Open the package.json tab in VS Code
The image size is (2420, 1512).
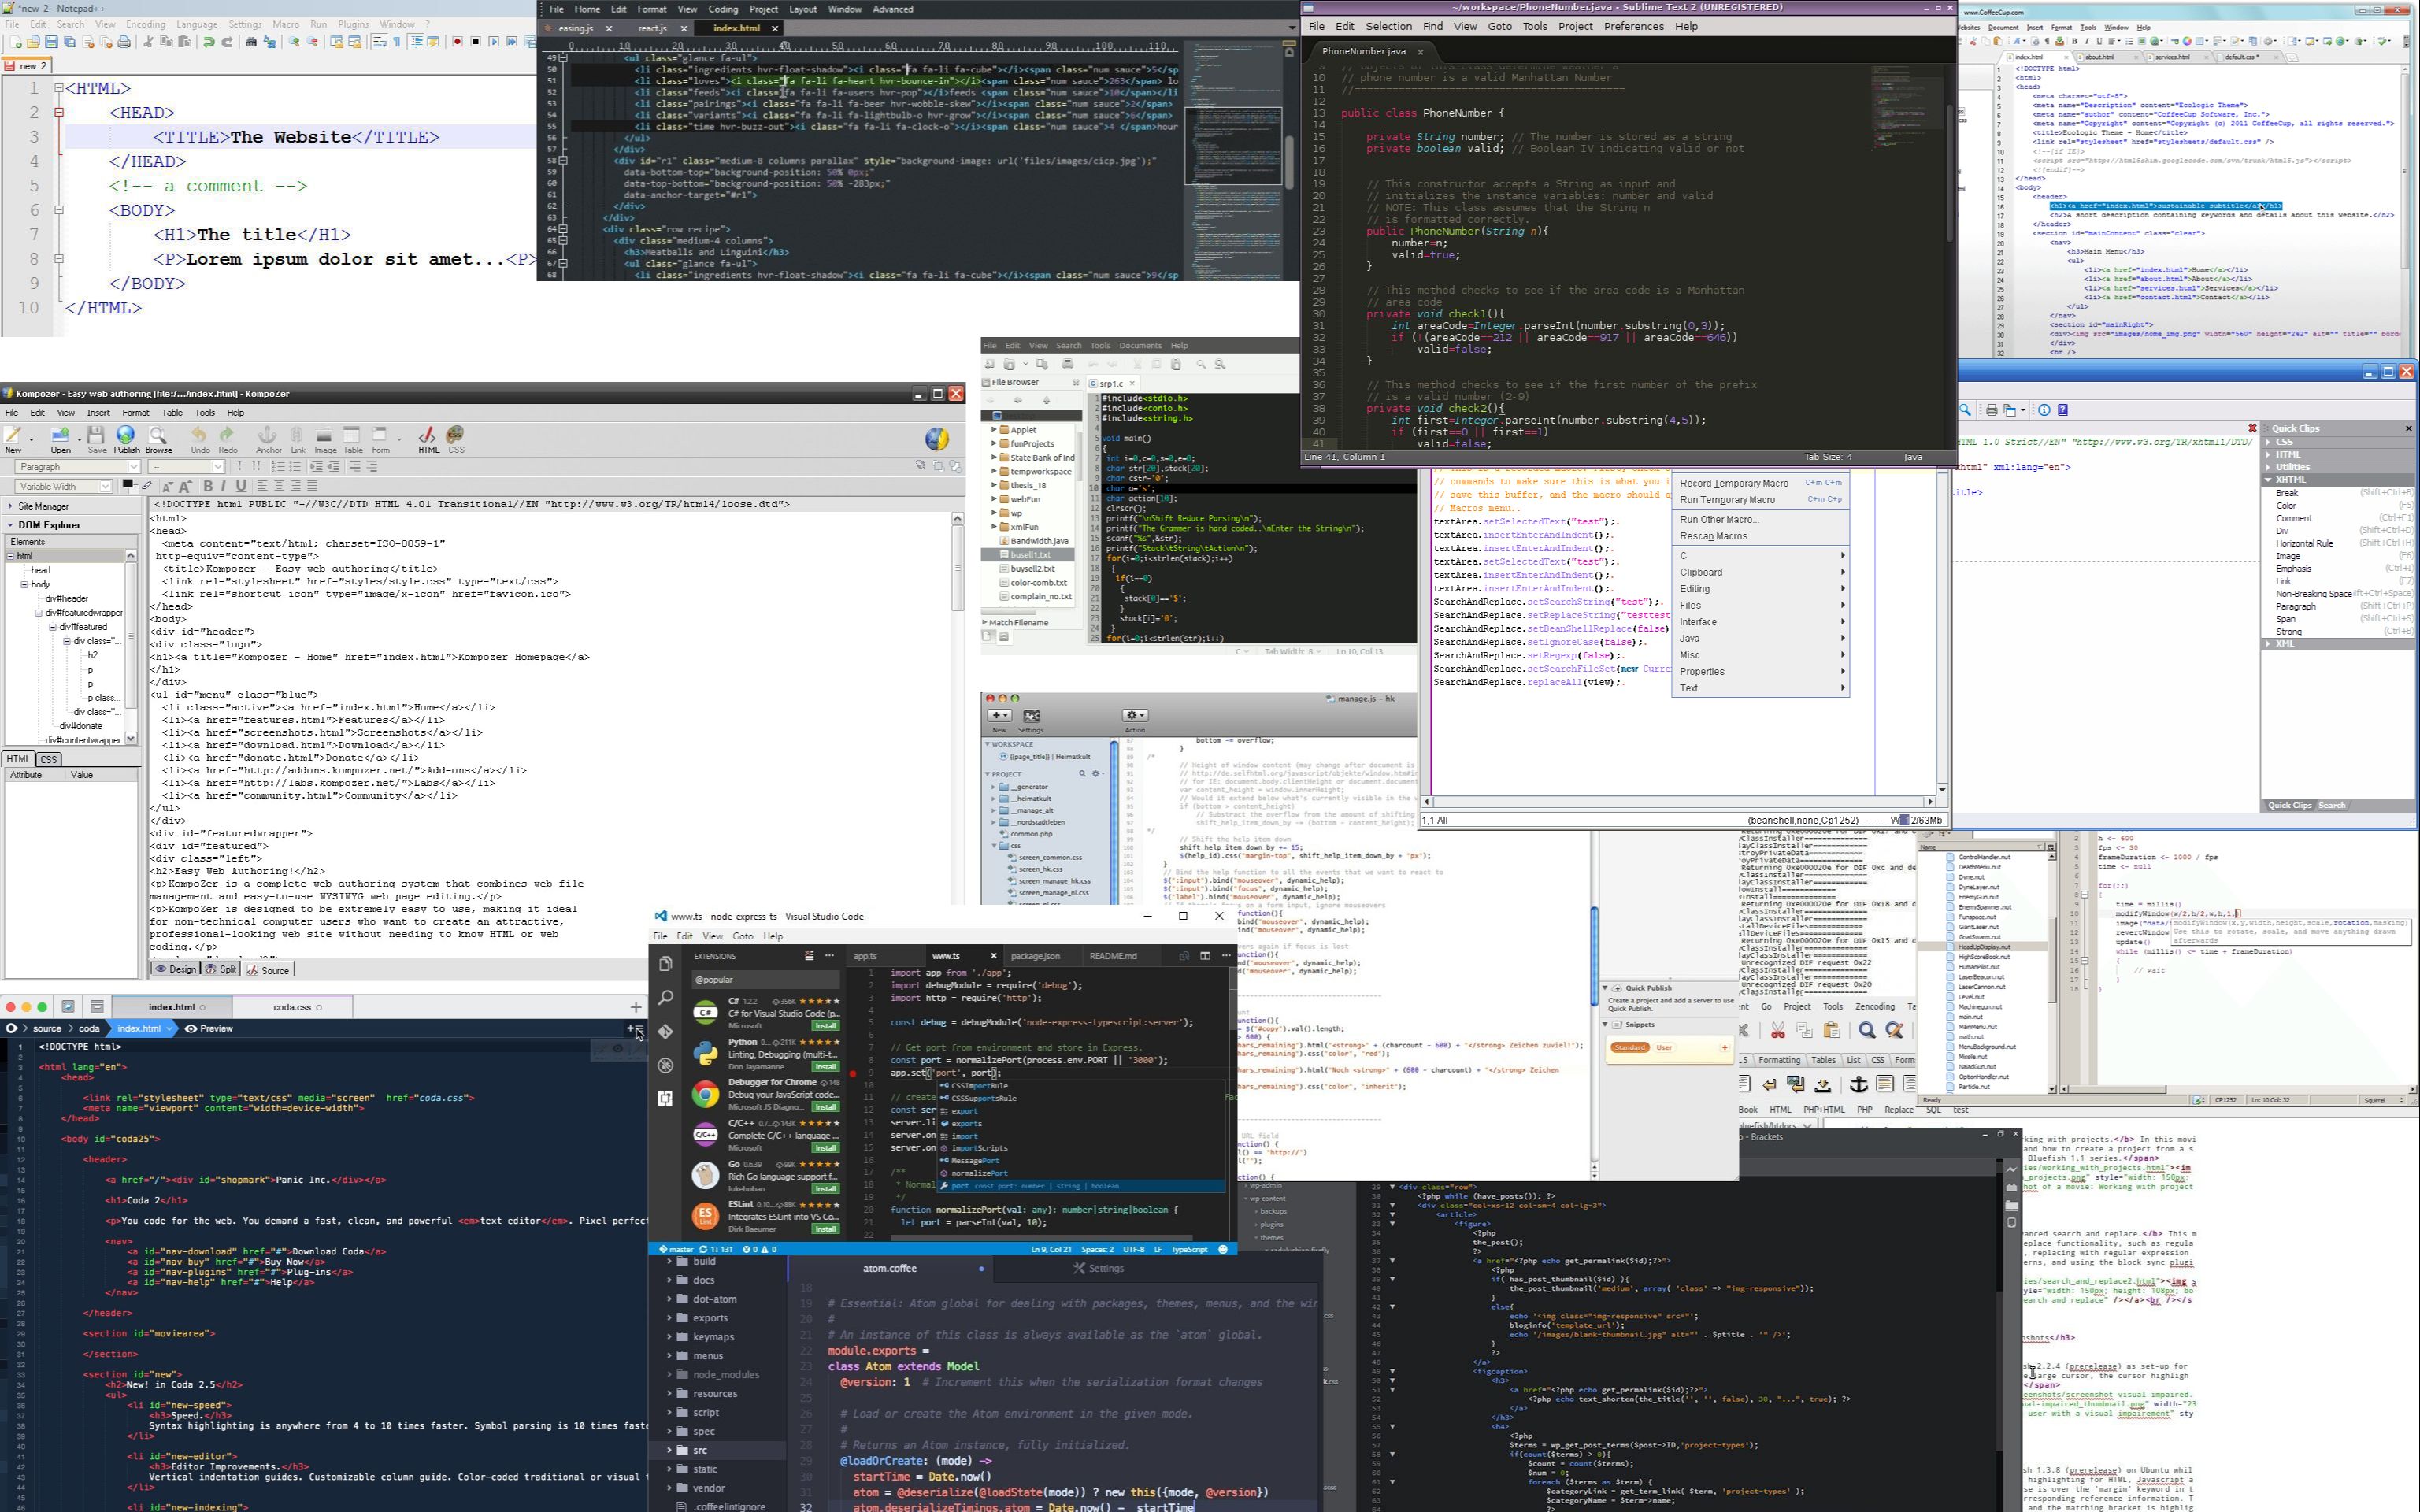tap(1035, 956)
